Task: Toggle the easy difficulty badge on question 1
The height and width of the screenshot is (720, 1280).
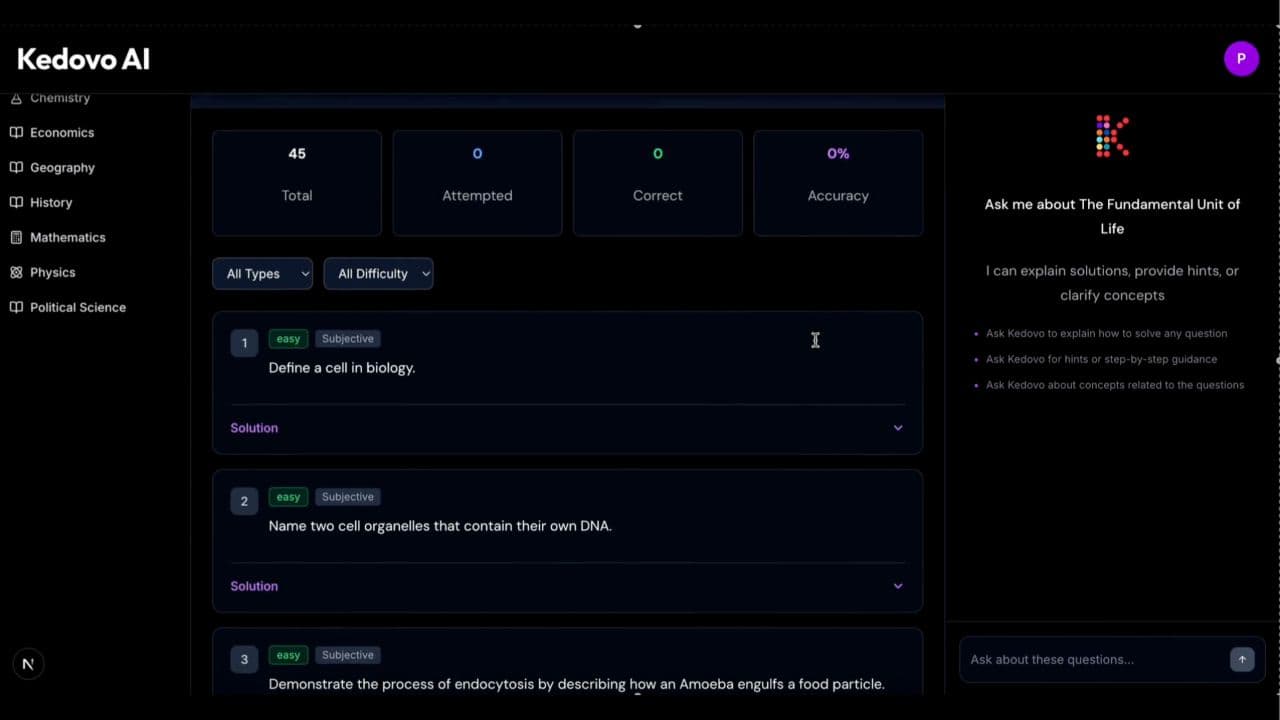Action: (x=288, y=338)
